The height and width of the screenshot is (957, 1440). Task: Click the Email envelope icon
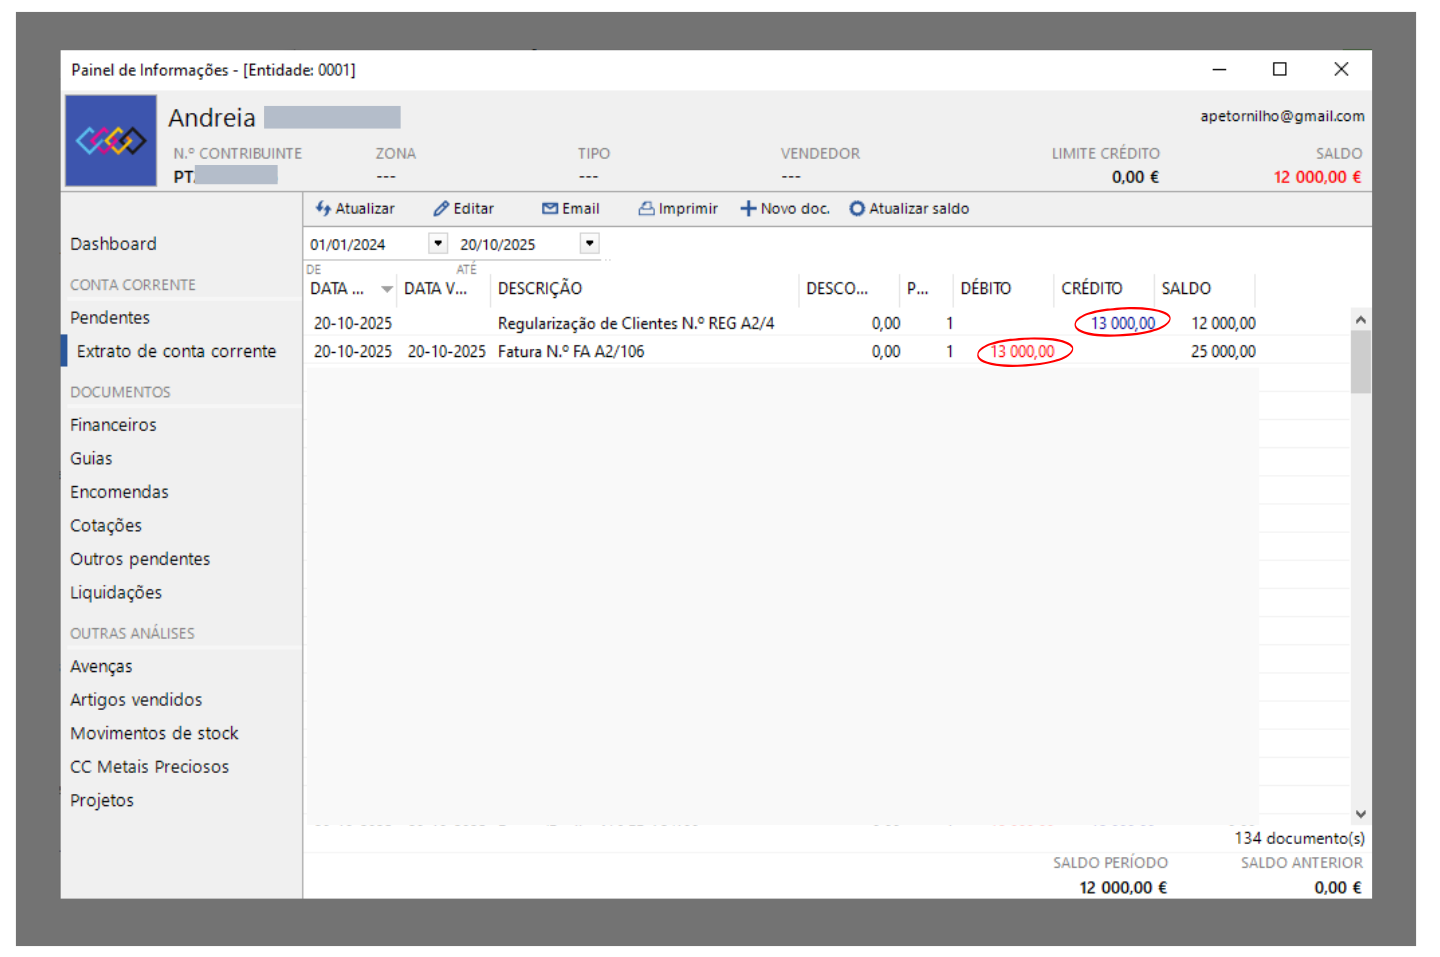550,208
